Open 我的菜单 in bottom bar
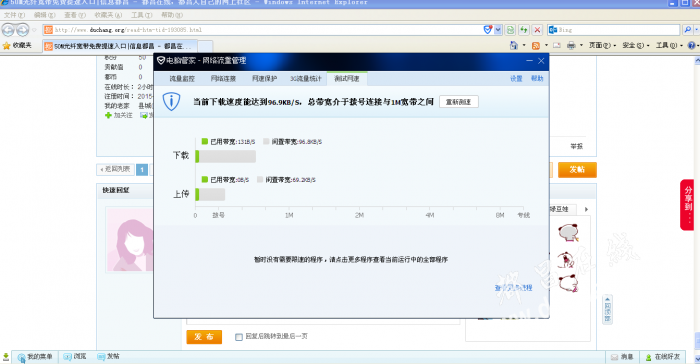The width and height of the screenshot is (700, 364). click(x=35, y=356)
